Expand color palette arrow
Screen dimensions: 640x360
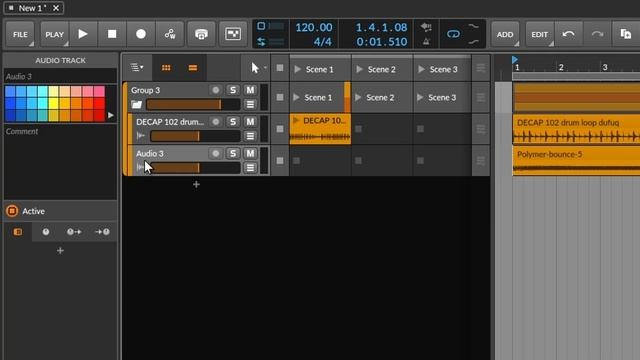click(111, 116)
